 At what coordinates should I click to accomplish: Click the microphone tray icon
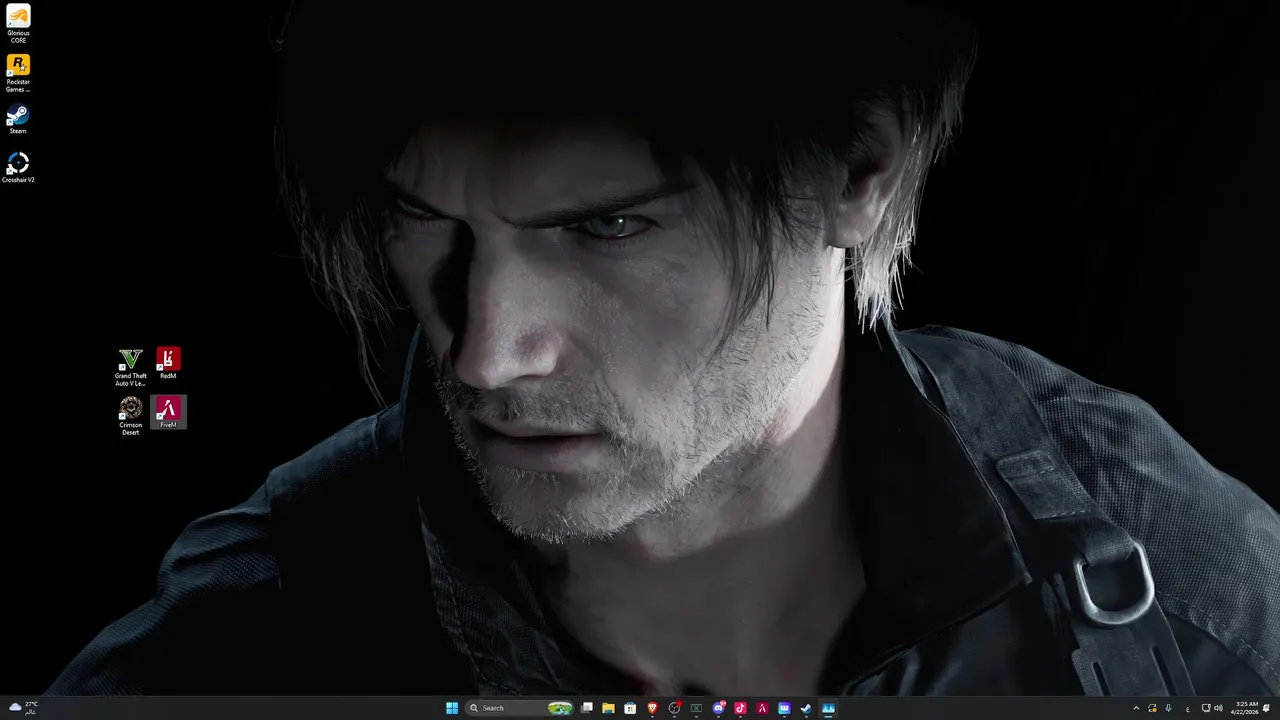(1168, 708)
